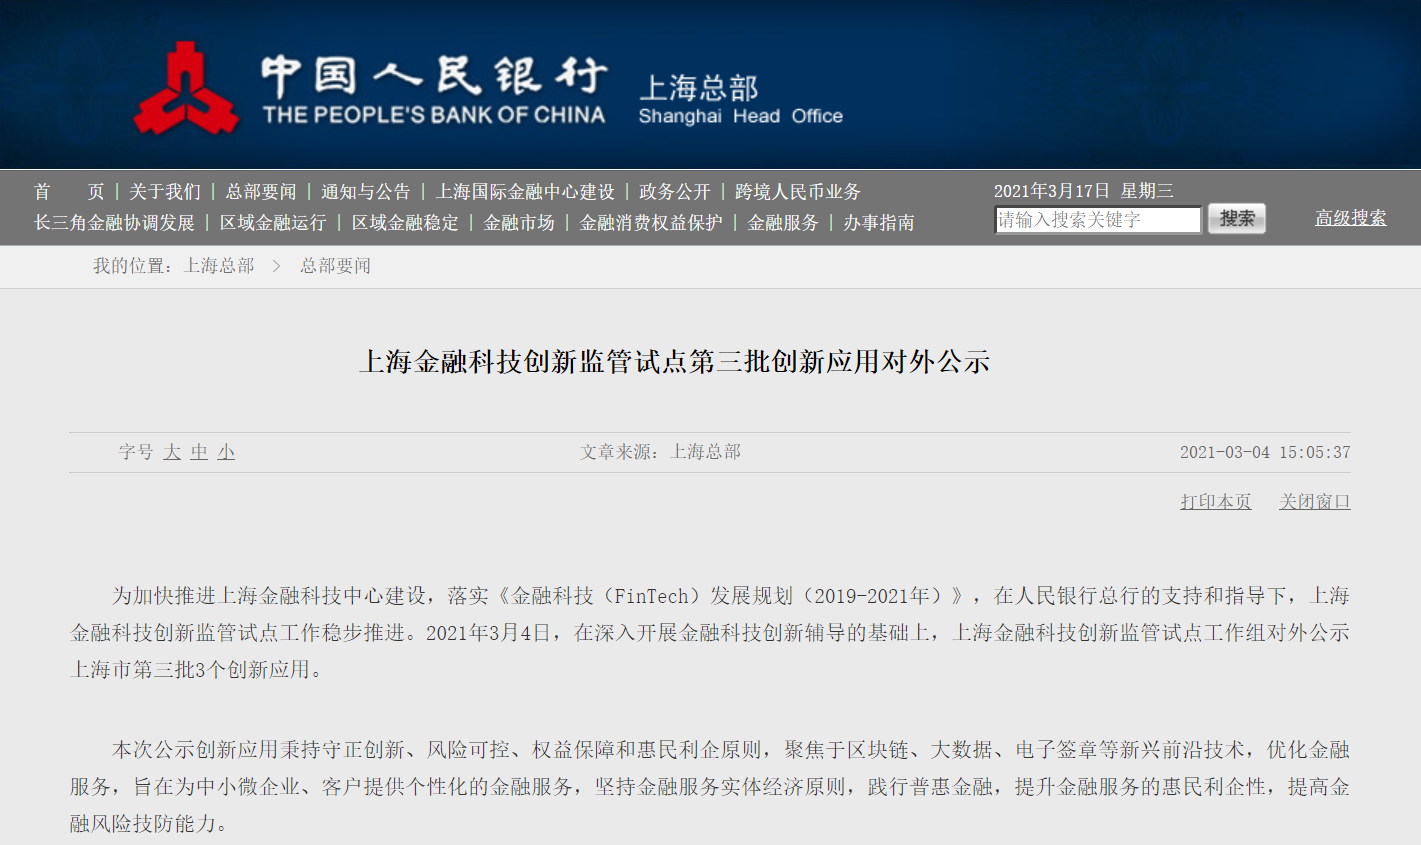Set font size to 中
This screenshot has width=1421, height=845.
[200, 452]
